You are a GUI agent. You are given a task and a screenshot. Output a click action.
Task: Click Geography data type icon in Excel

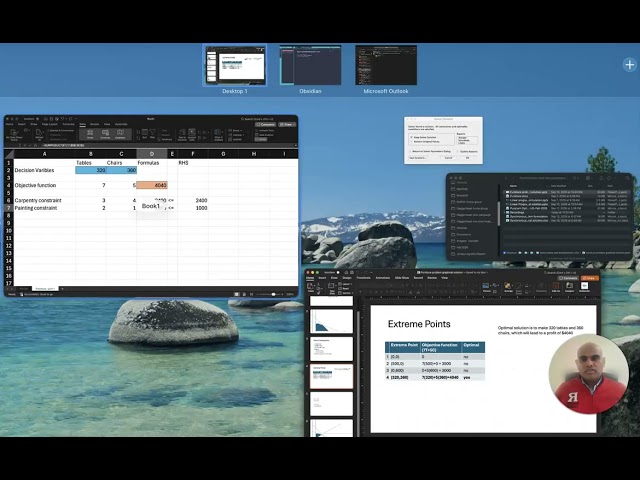coord(120,134)
